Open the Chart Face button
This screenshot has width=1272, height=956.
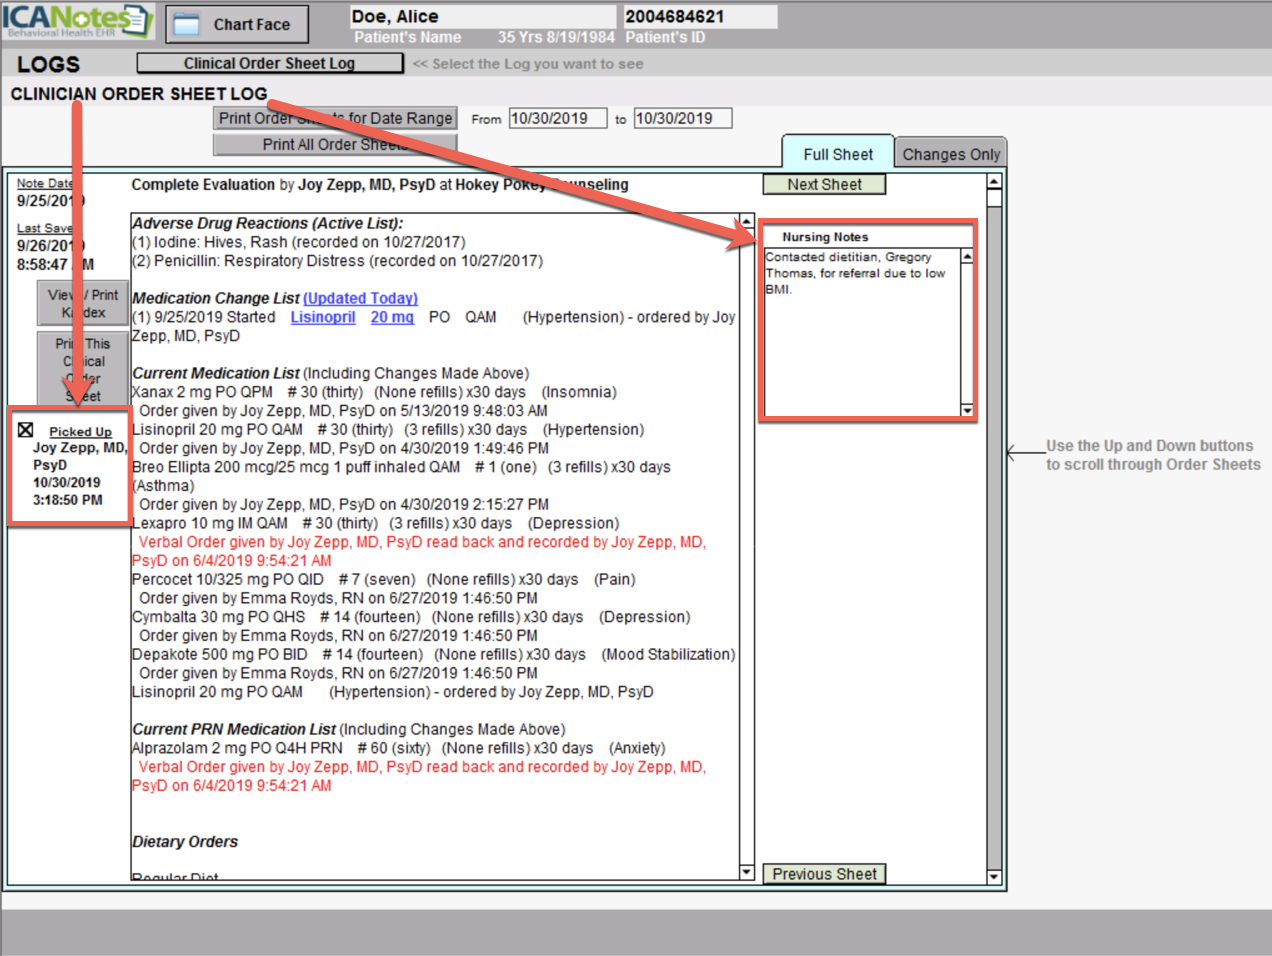[x=237, y=25]
